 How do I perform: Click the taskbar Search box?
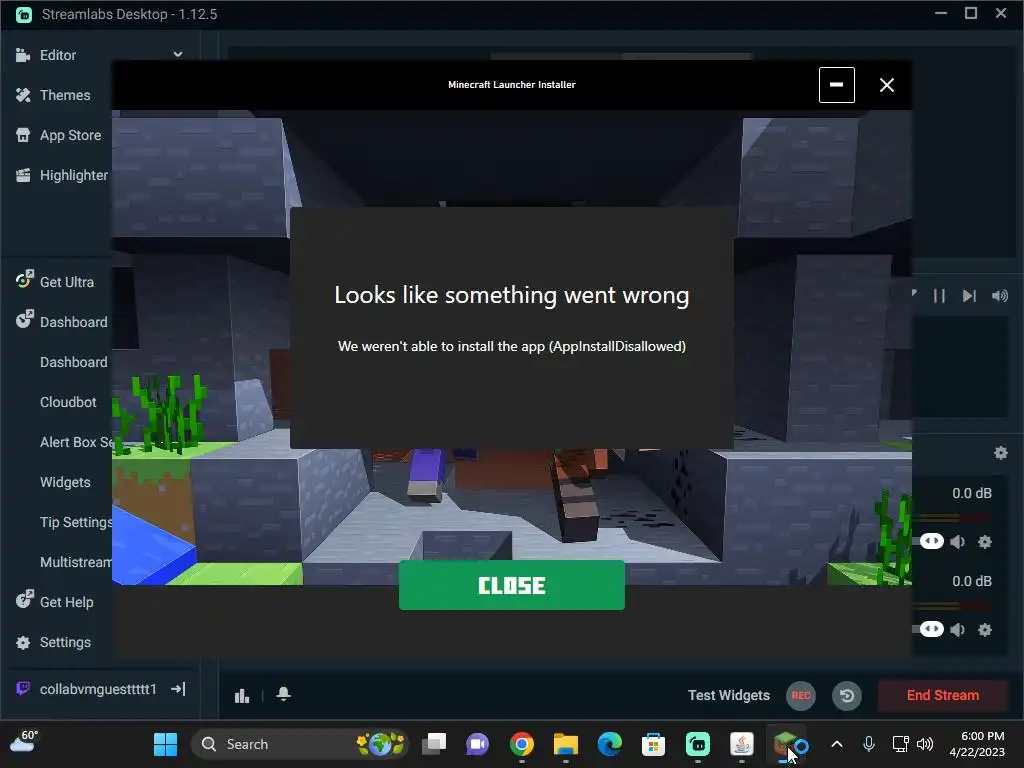tap(300, 744)
